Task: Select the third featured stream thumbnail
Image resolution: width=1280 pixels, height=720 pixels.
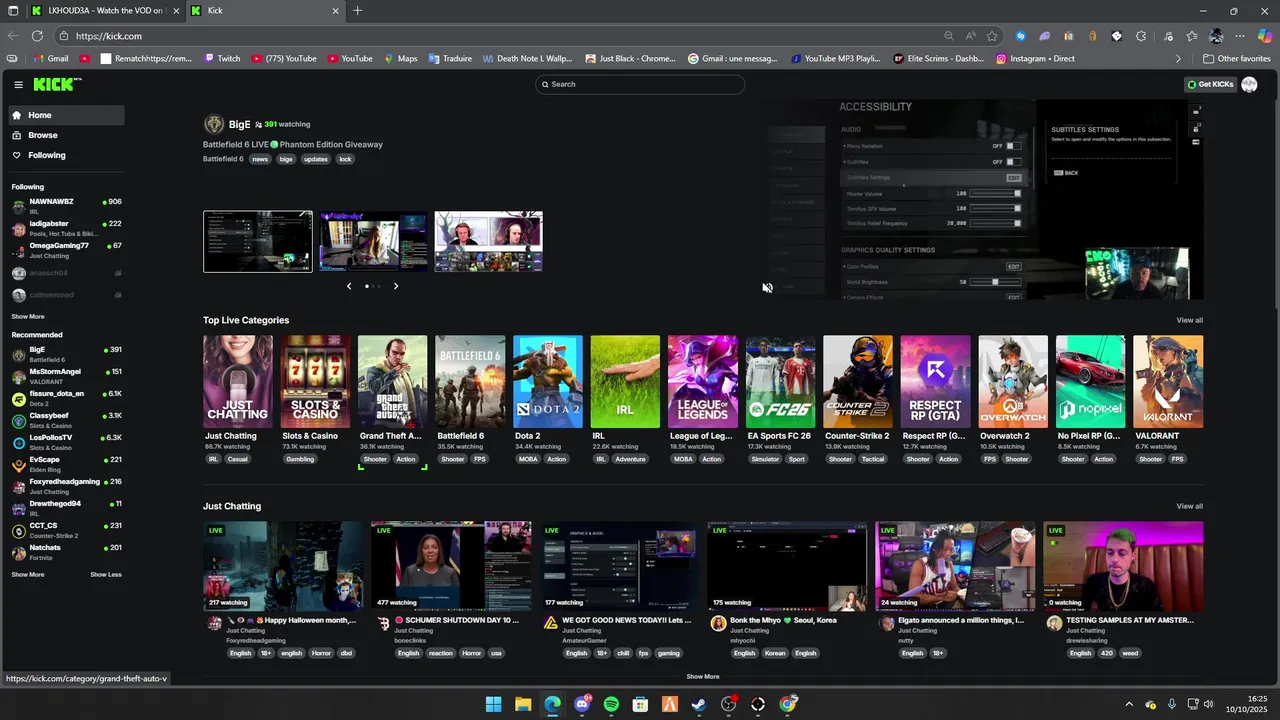Action: tap(489, 241)
